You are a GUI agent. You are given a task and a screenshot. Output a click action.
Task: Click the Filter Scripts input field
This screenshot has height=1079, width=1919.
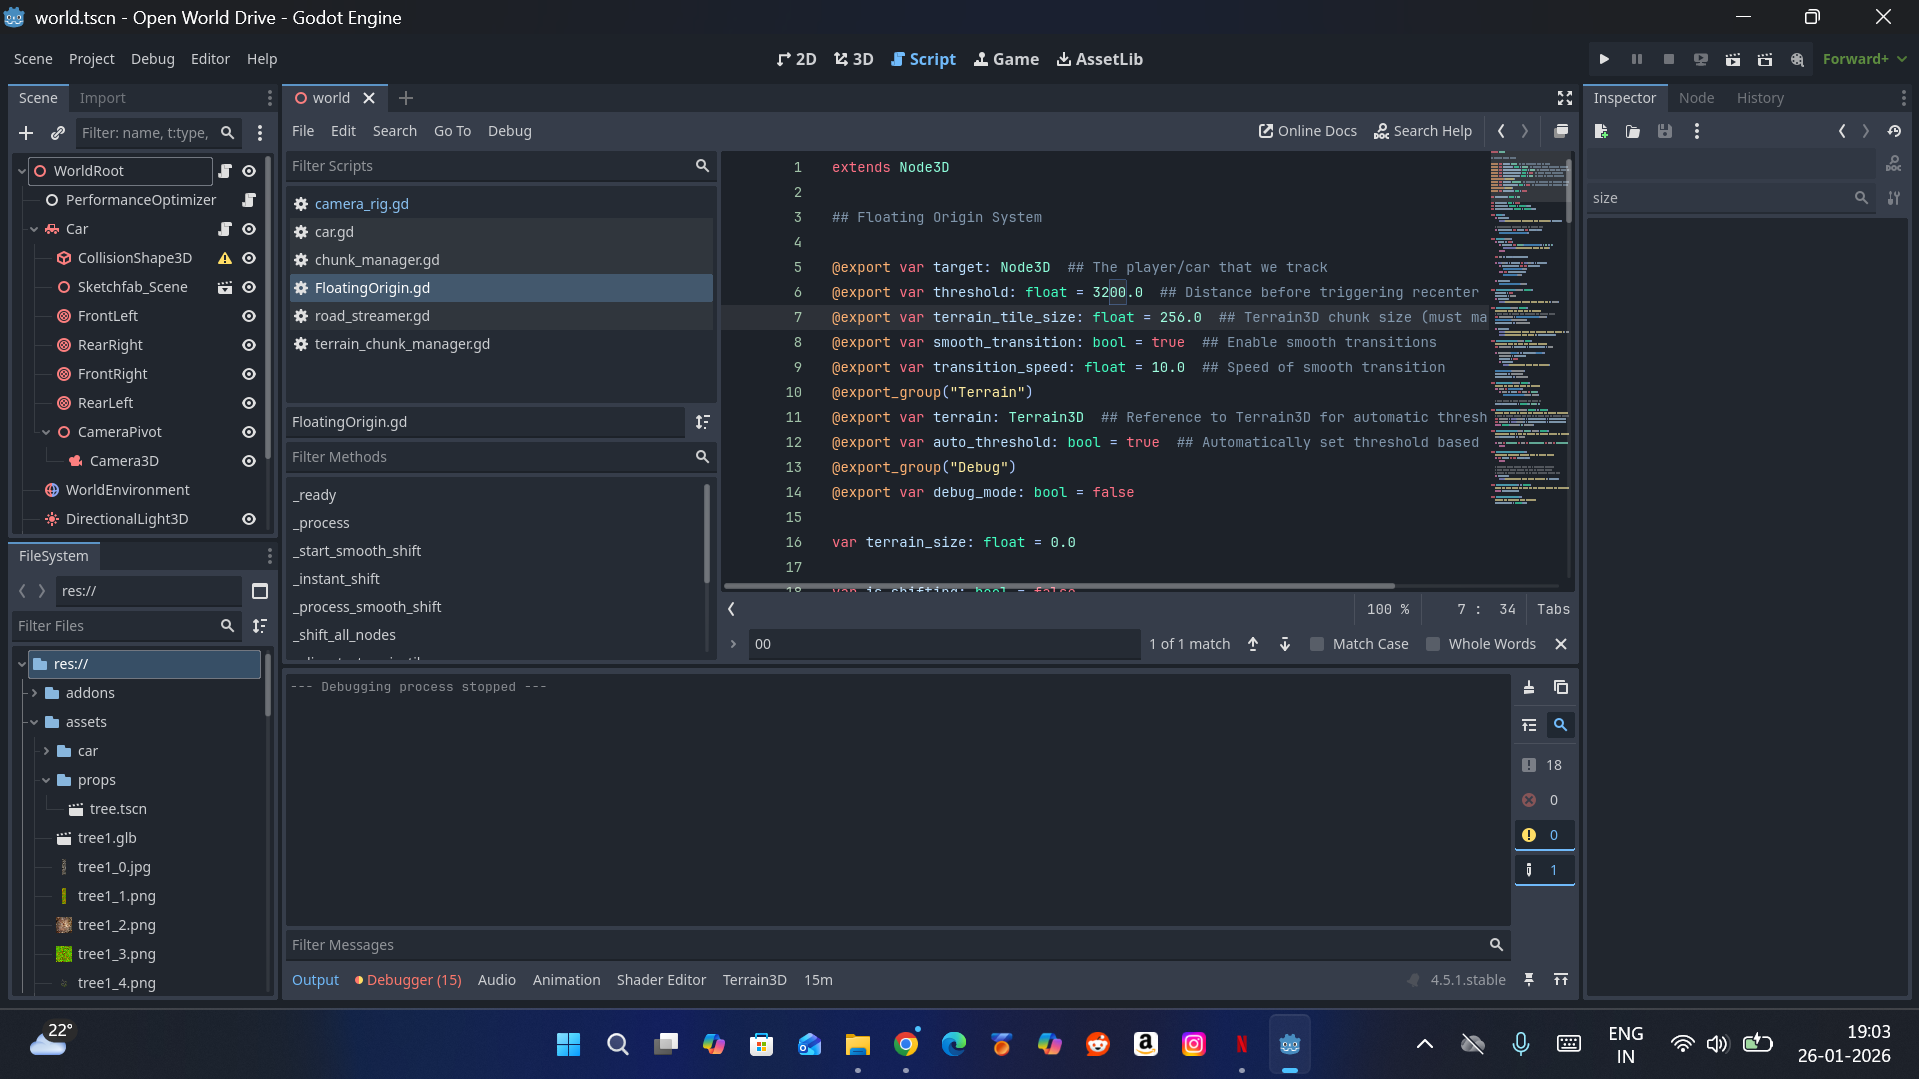(490, 166)
